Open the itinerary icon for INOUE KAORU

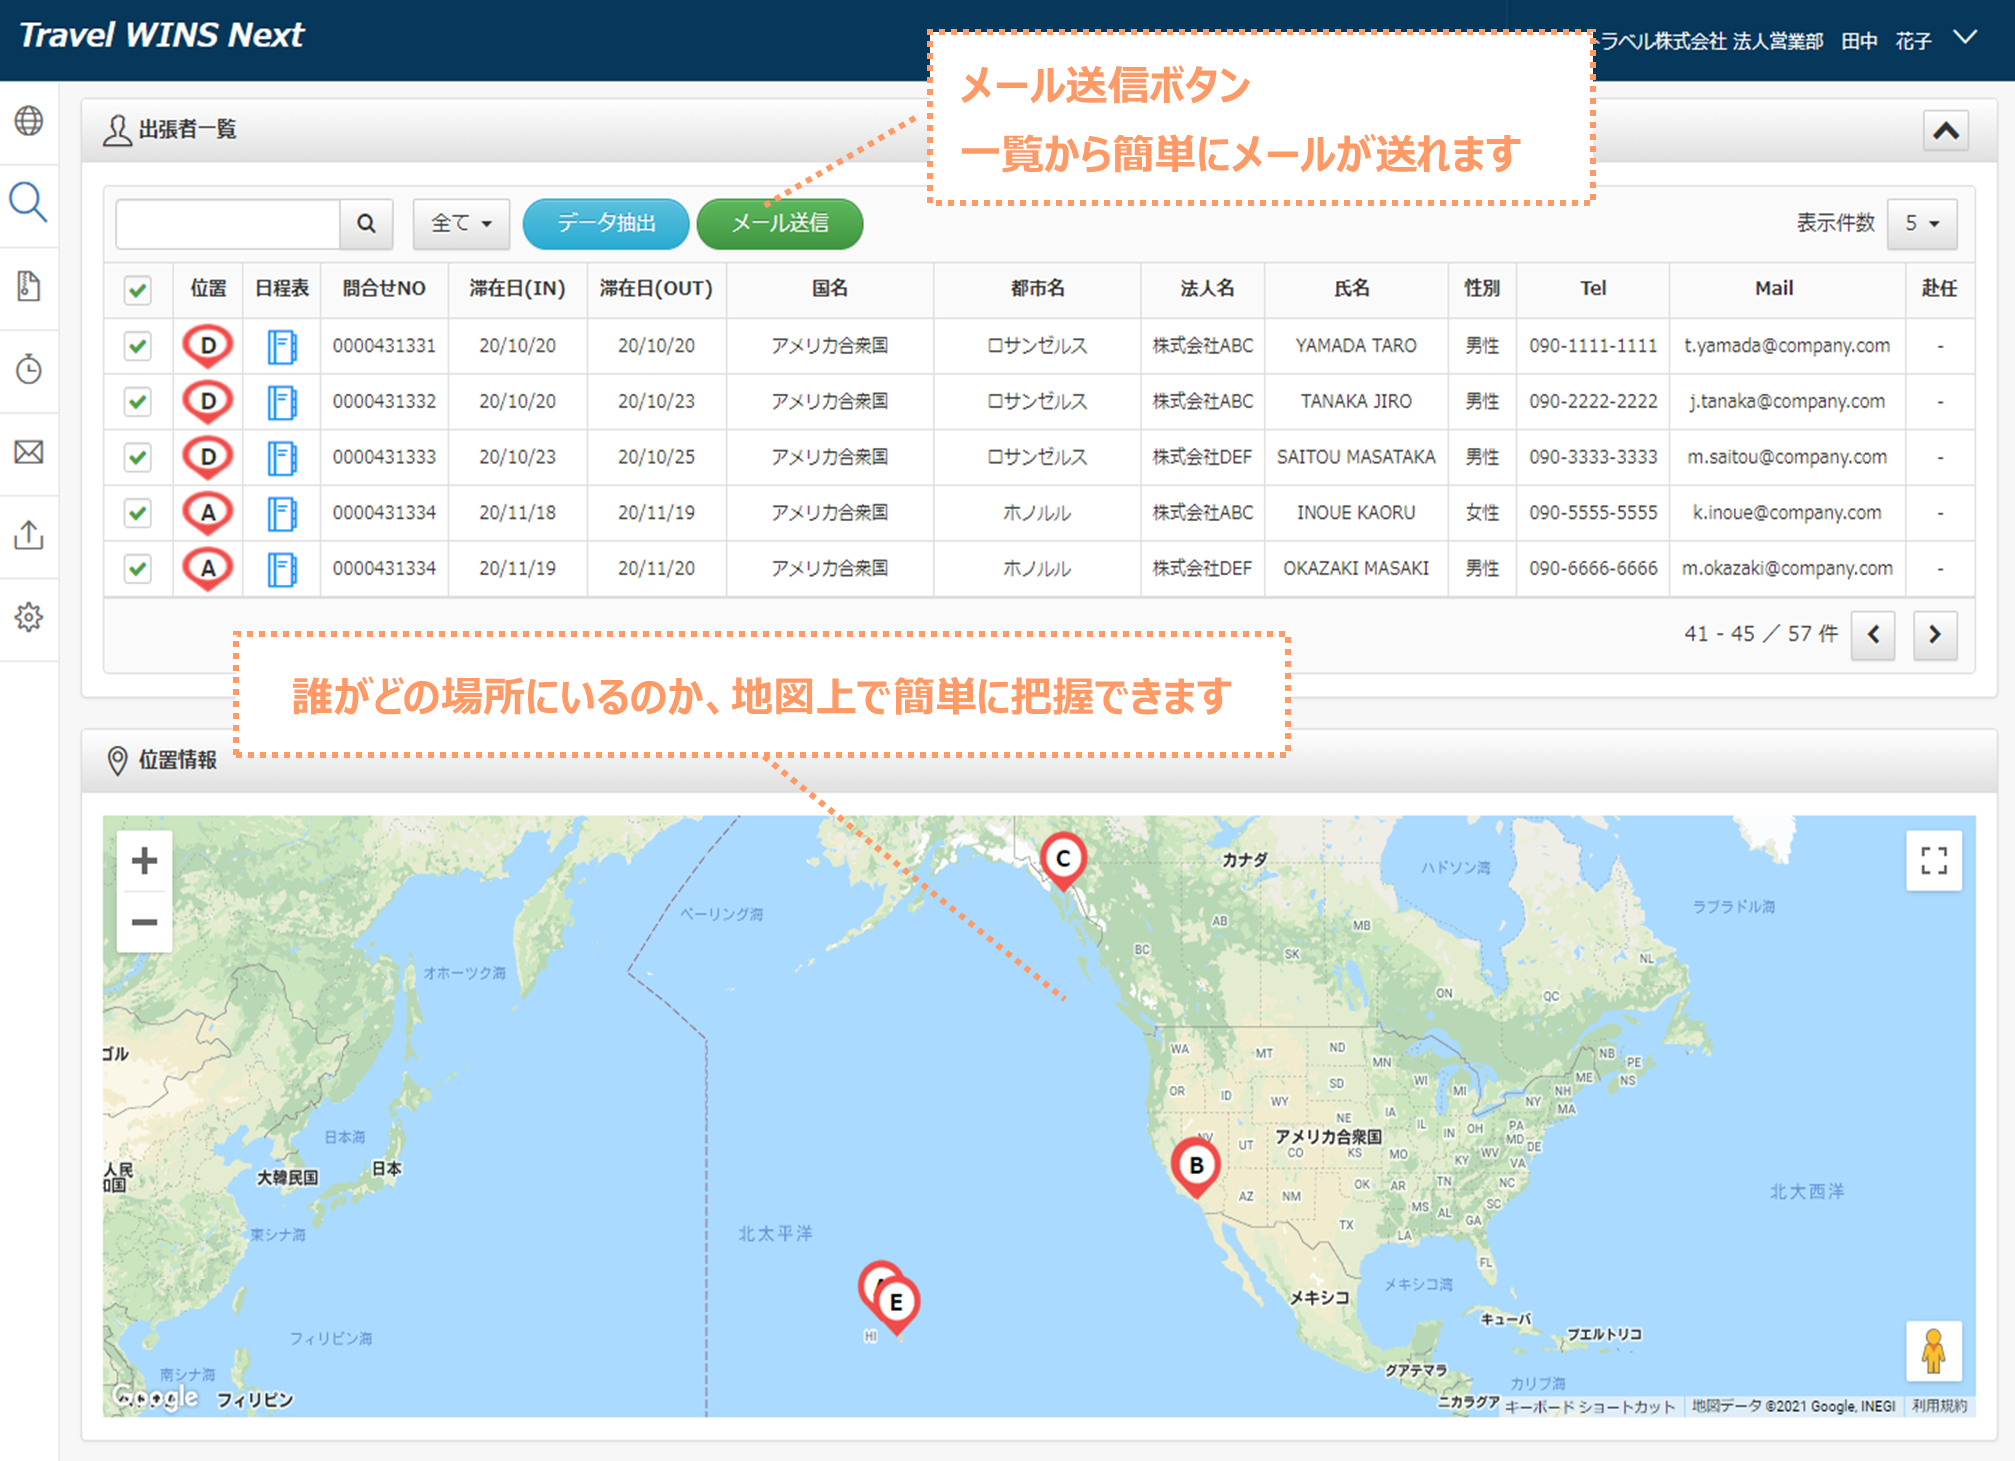tap(282, 514)
